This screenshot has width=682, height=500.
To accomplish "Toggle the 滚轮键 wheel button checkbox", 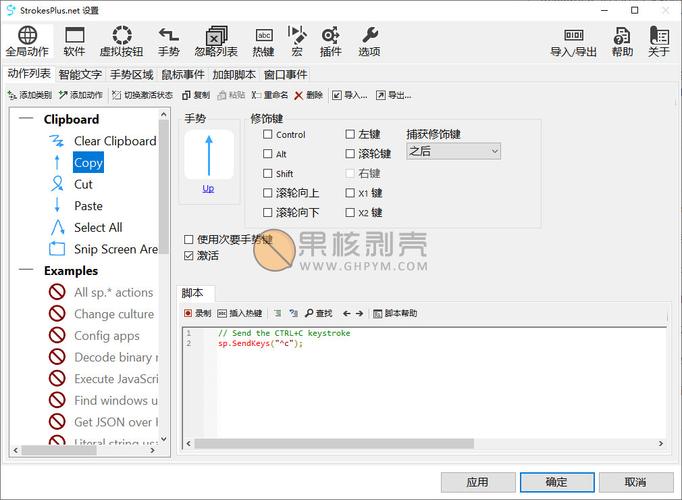I will pyautogui.click(x=350, y=153).
